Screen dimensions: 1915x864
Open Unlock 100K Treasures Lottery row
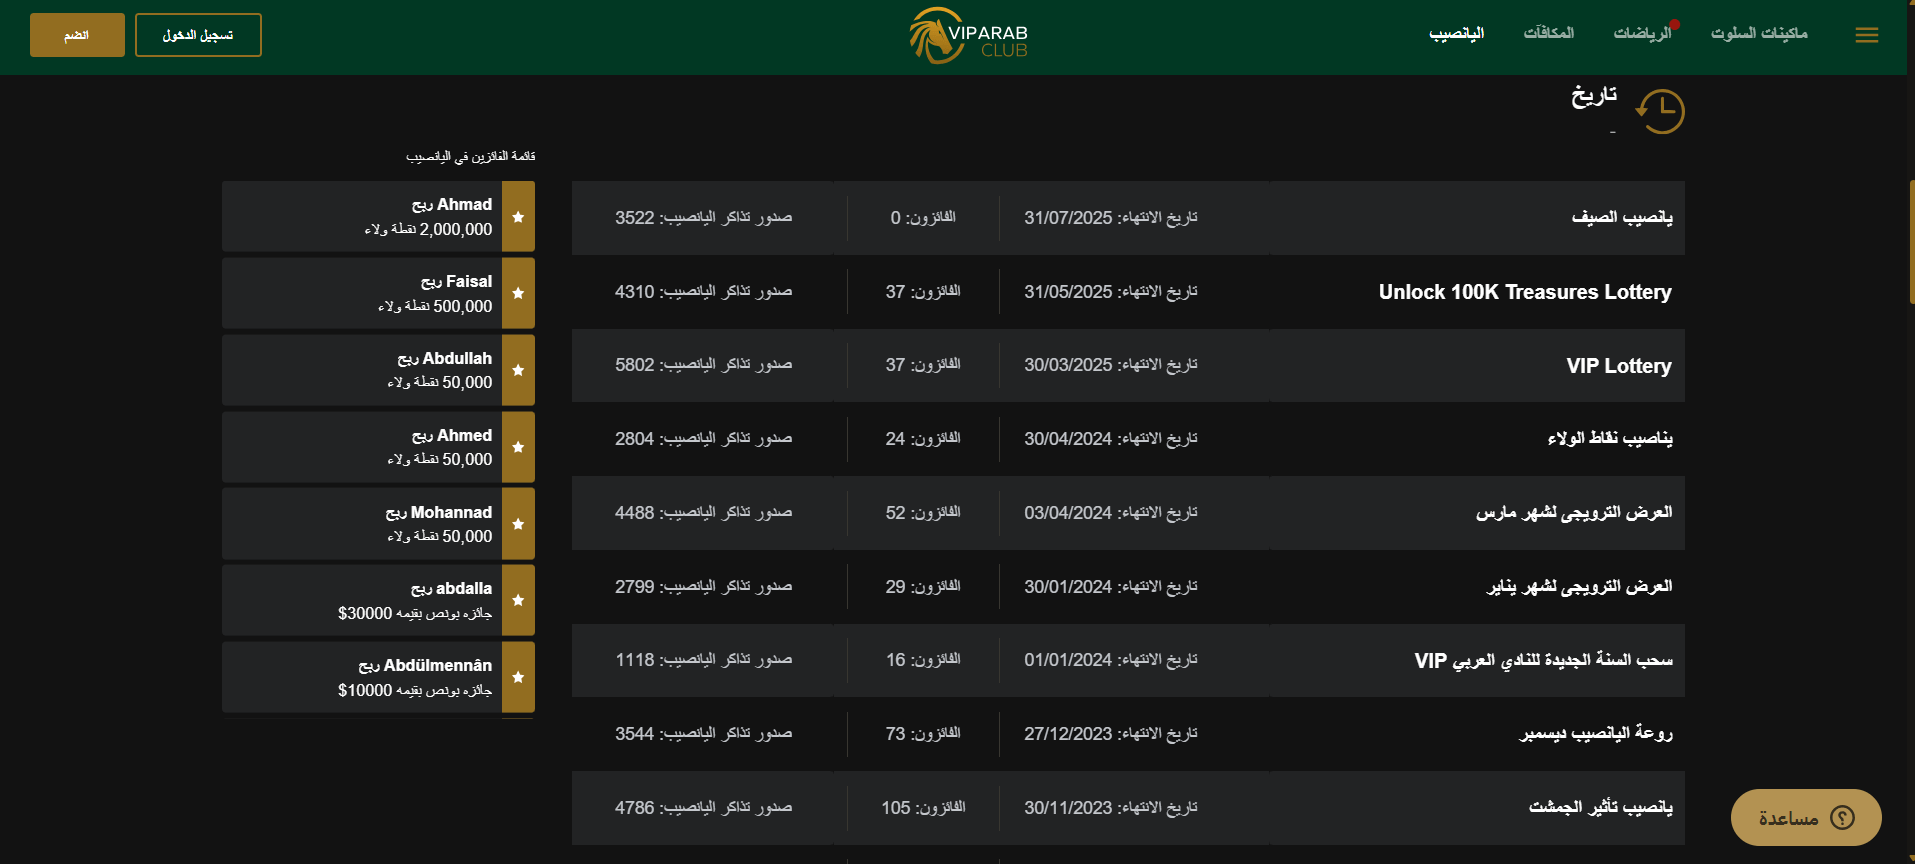pyautogui.click(x=1128, y=292)
